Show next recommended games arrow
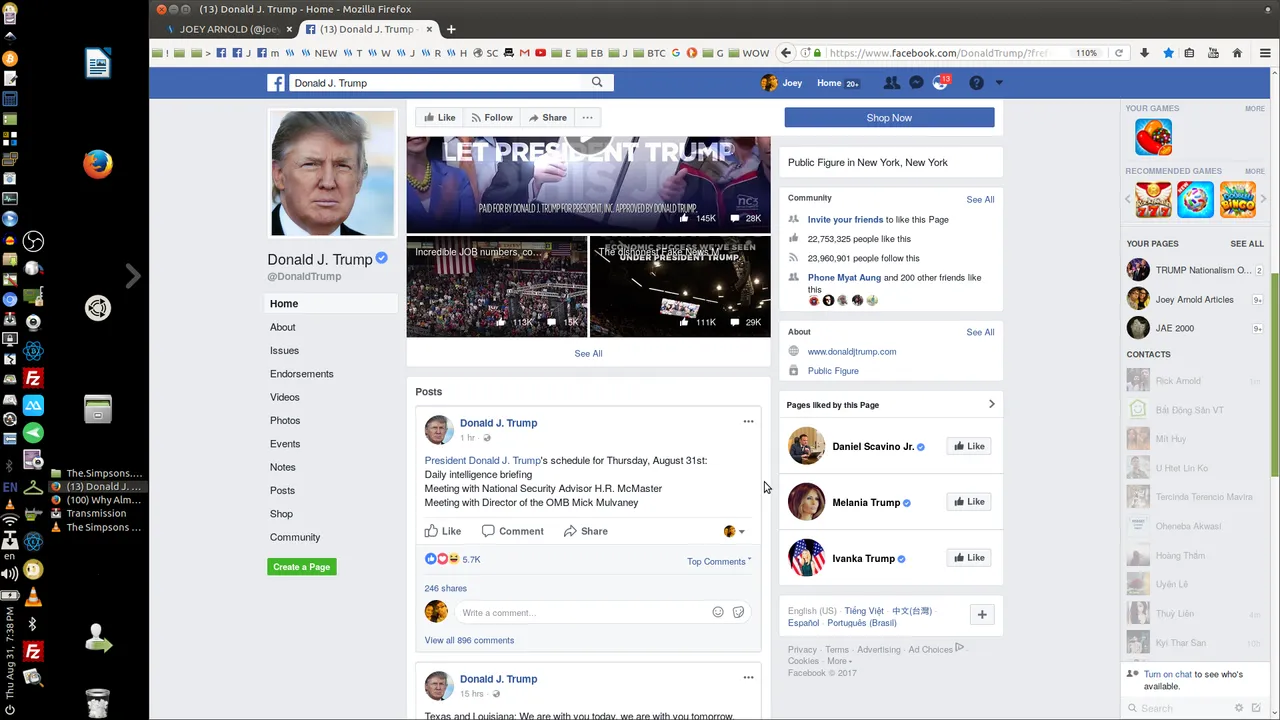This screenshot has width=1280, height=720. [x=1264, y=199]
